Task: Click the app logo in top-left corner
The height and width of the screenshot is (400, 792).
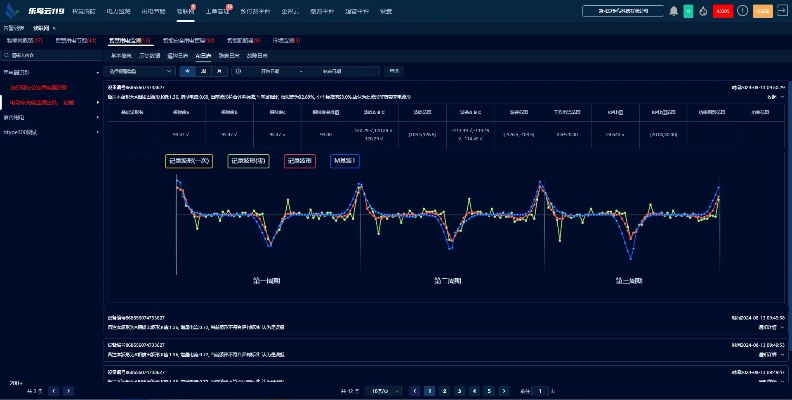Action: [13, 11]
